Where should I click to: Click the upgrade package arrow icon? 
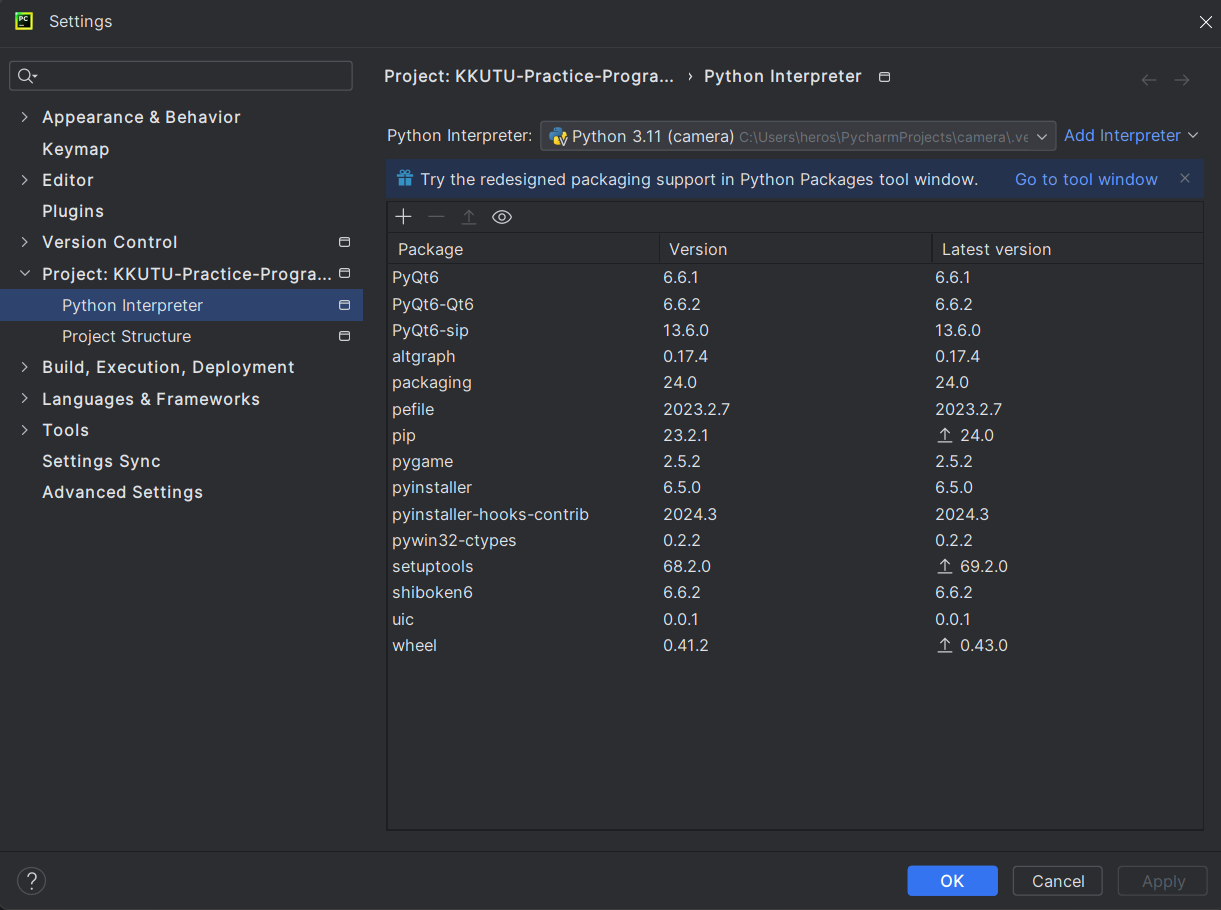point(468,217)
